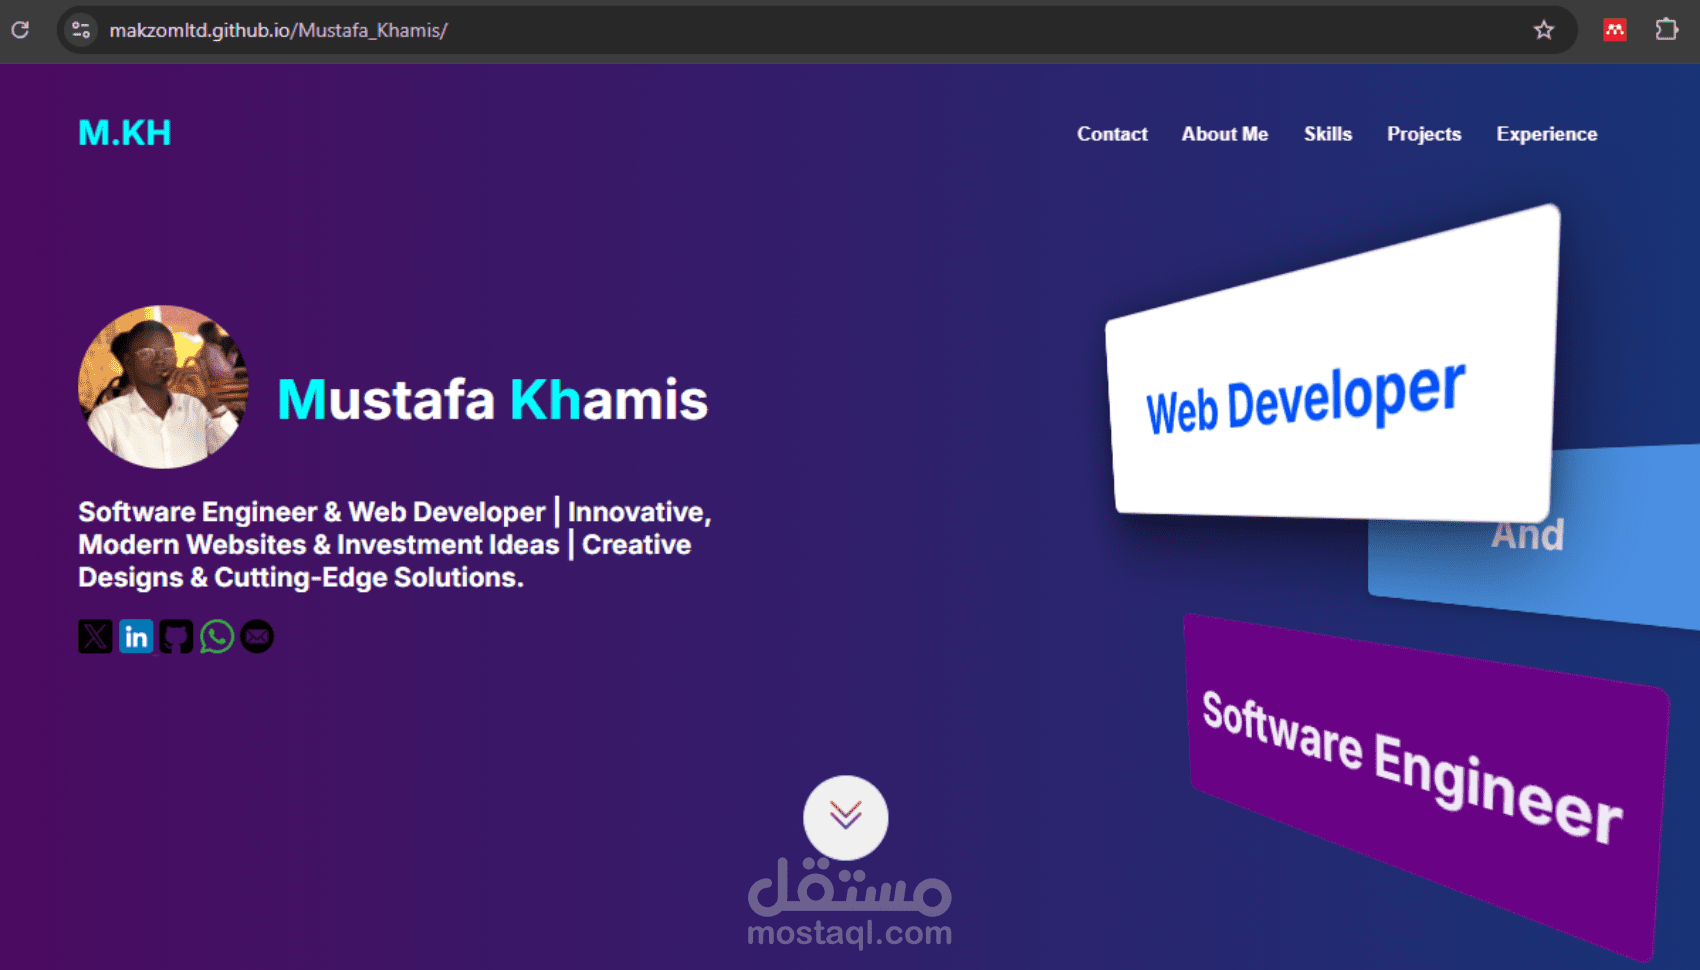
Task: Open the browser extensions puzzle icon
Action: tap(1668, 30)
